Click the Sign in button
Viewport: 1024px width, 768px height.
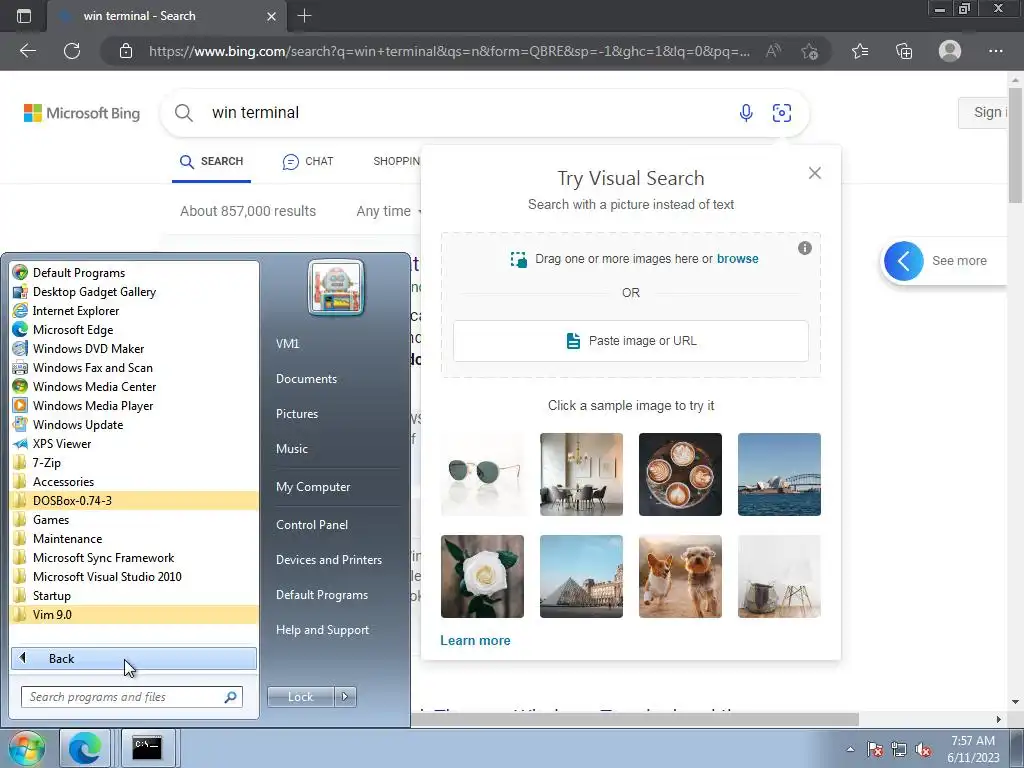tap(983, 112)
